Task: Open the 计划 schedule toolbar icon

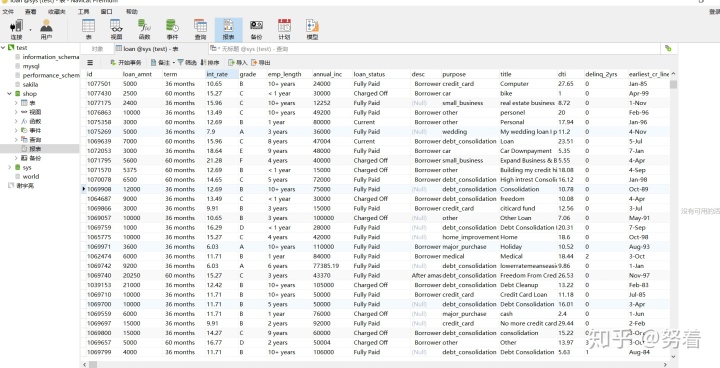Action: (284, 29)
